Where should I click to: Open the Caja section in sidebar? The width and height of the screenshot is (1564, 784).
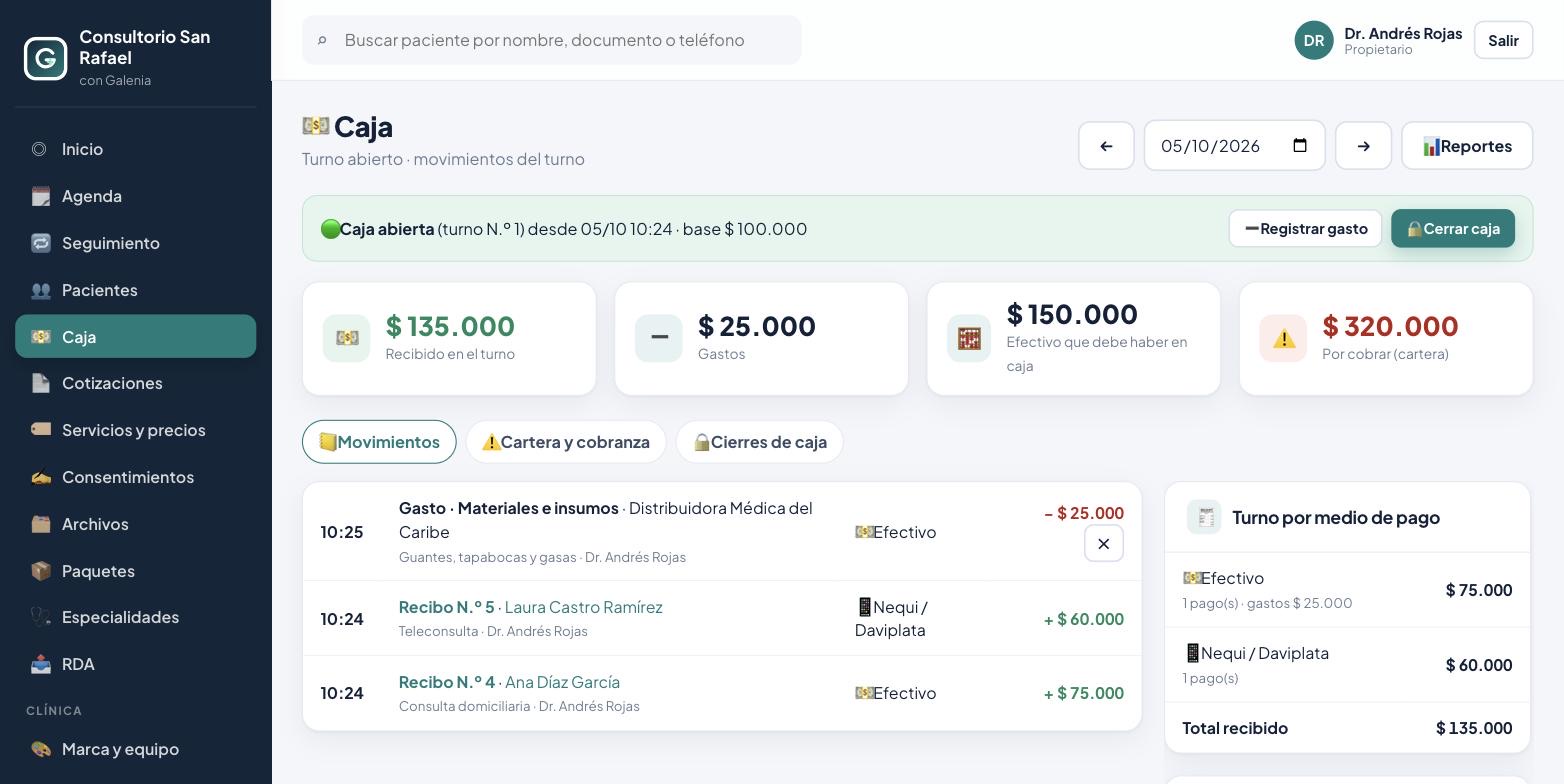click(x=136, y=336)
